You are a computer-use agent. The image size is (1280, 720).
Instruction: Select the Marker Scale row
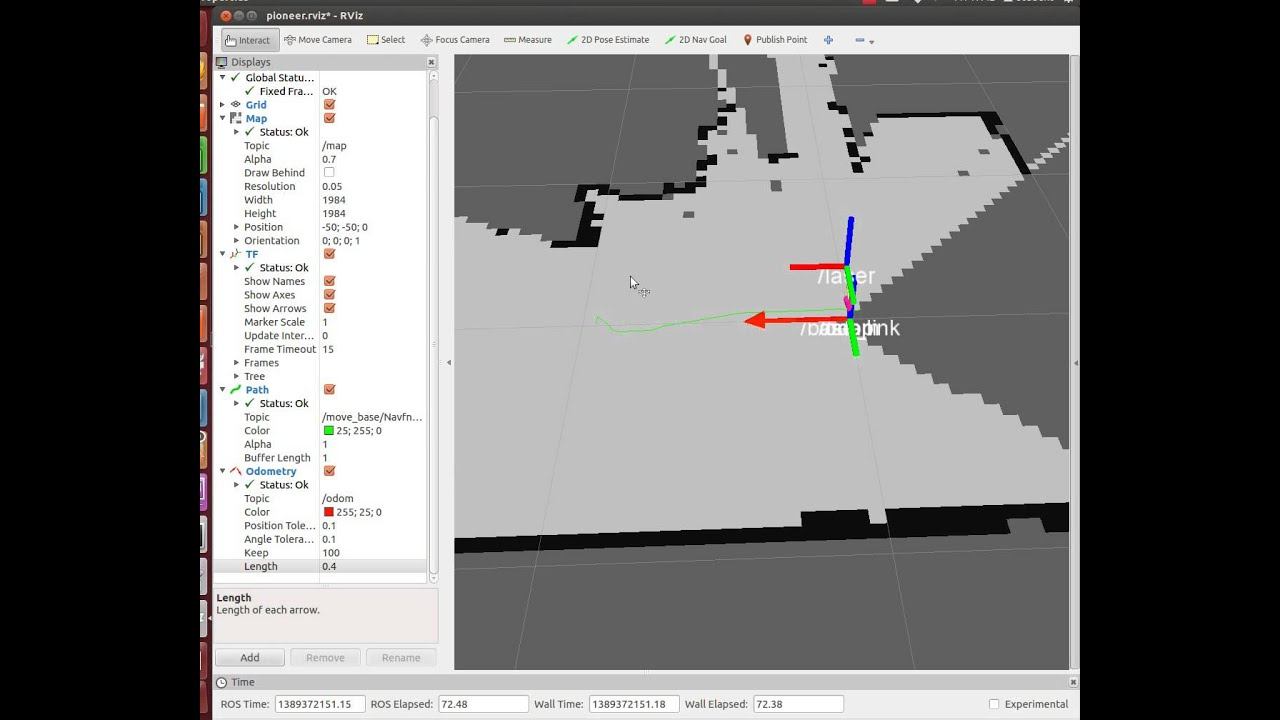[320, 322]
